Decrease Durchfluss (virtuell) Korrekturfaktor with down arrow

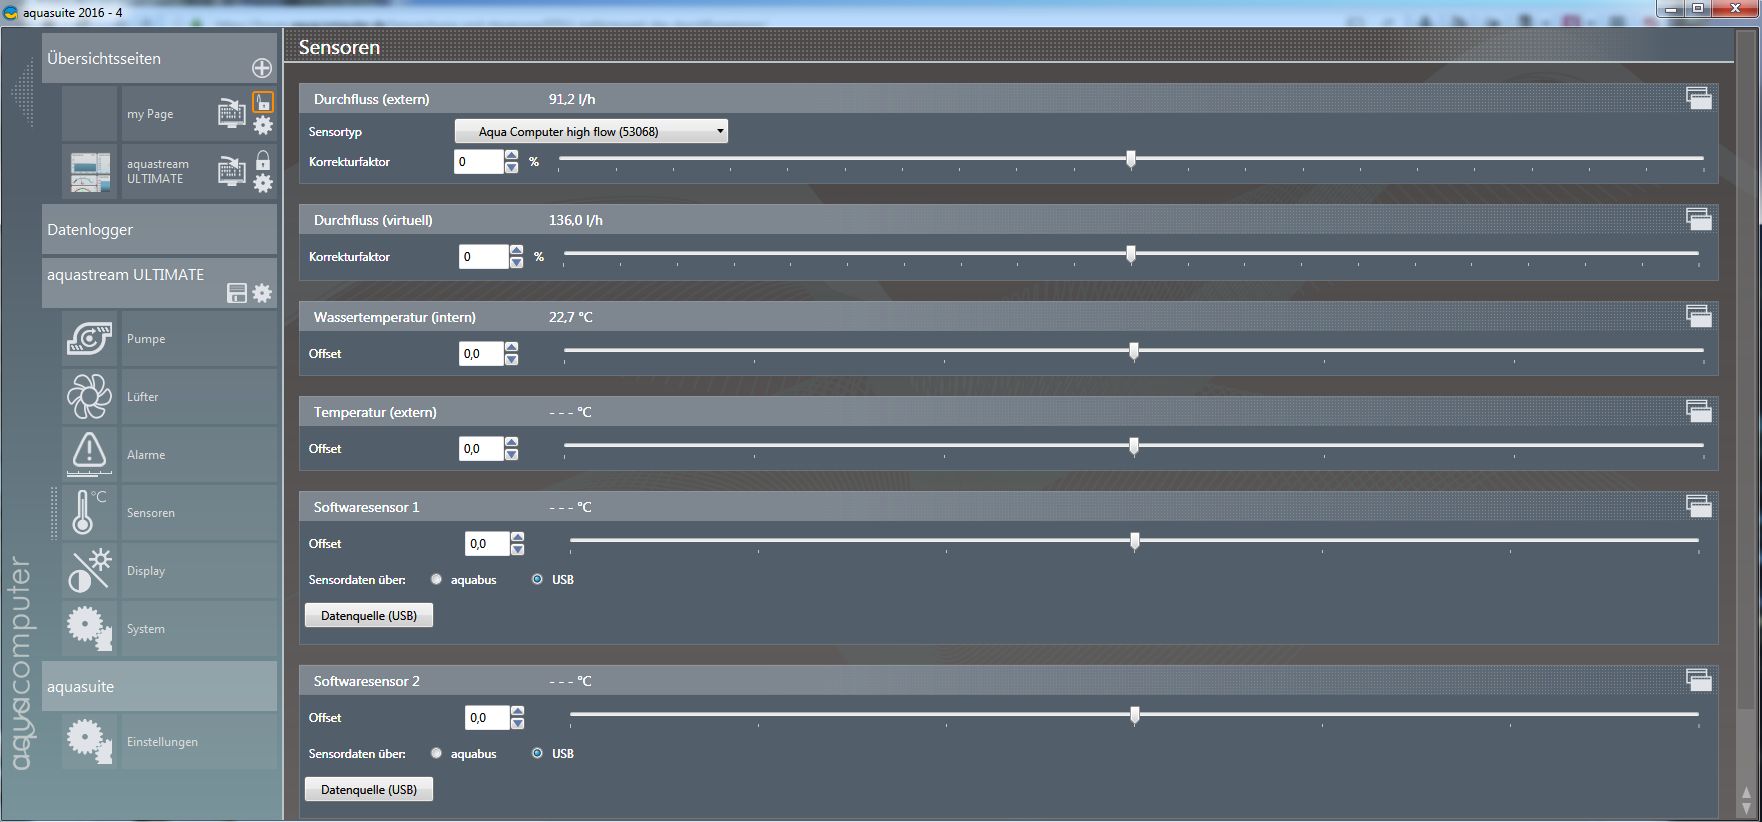click(516, 263)
